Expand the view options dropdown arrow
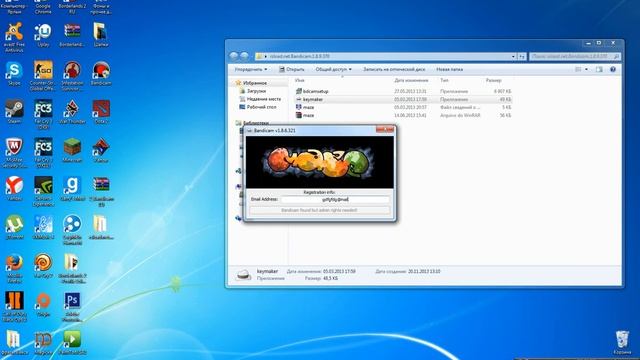Viewport: 640px width, 360px height. (x=587, y=69)
